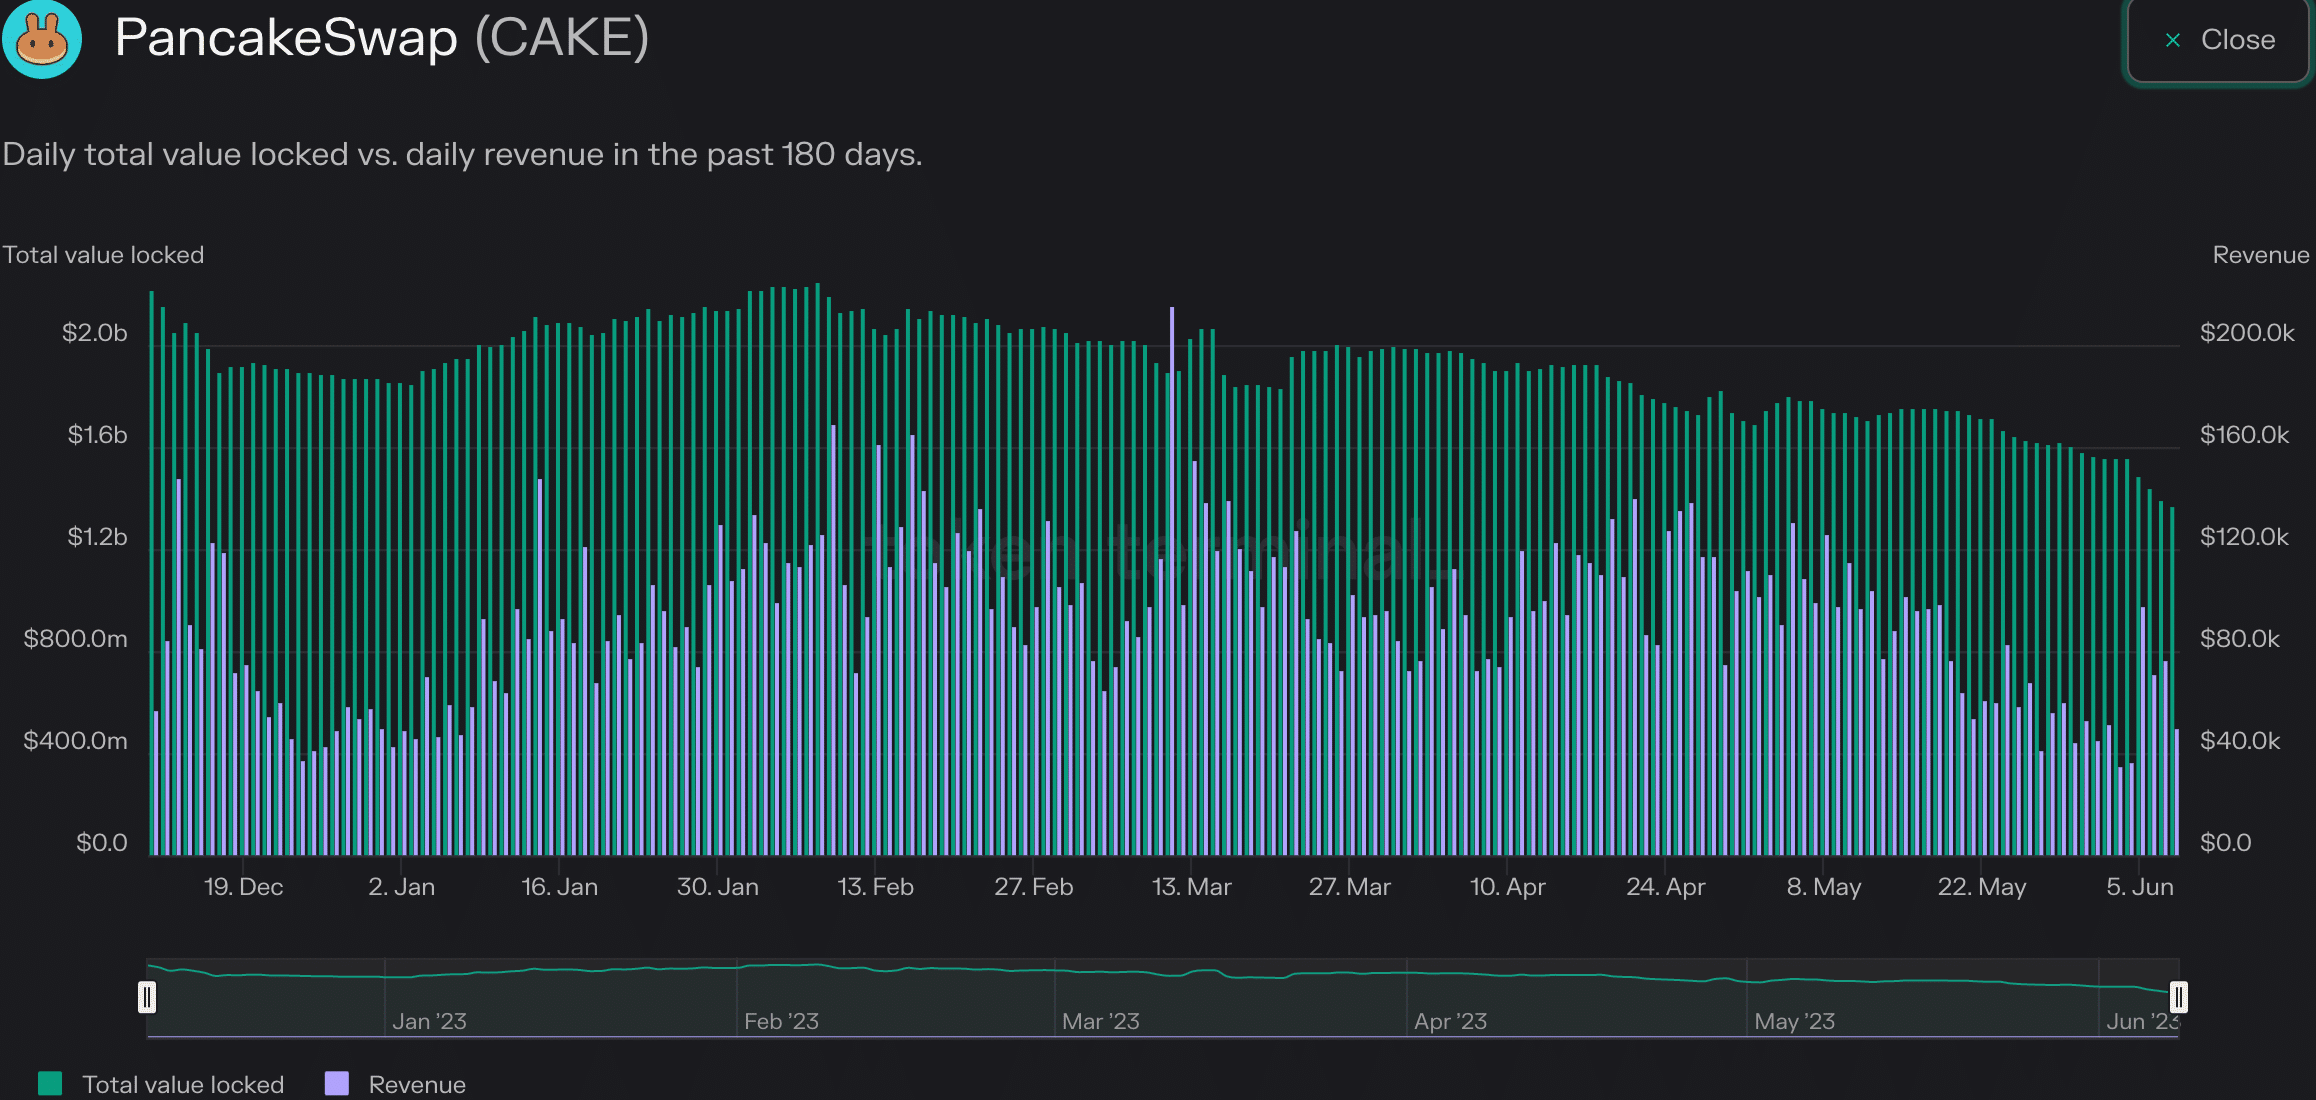Image resolution: width=2316 pixels, height=1100 pixels.
Task: Click the '27. Feb' date label
Action: [1033, 887]
